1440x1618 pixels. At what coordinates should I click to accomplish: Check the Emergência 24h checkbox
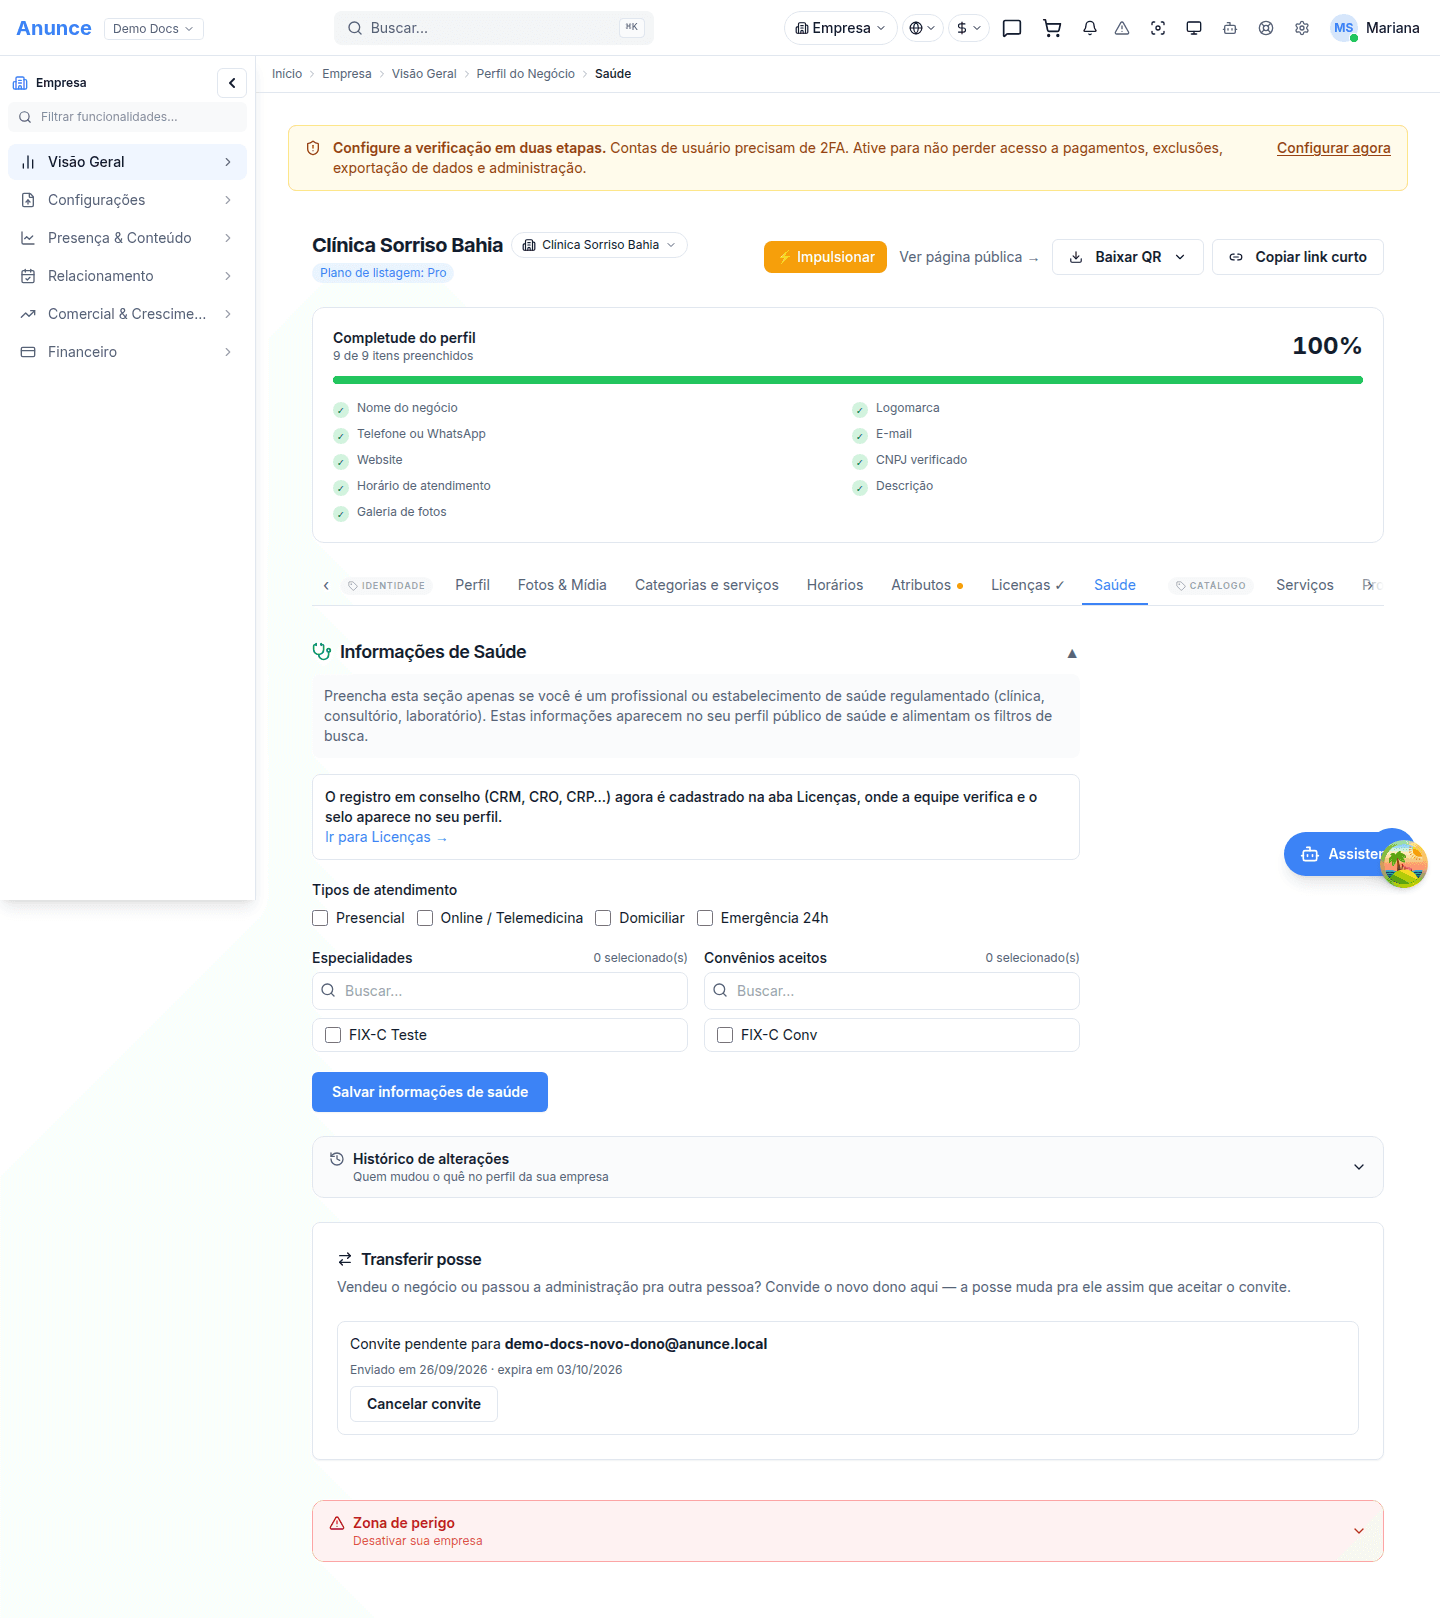(x=705, y=918)
